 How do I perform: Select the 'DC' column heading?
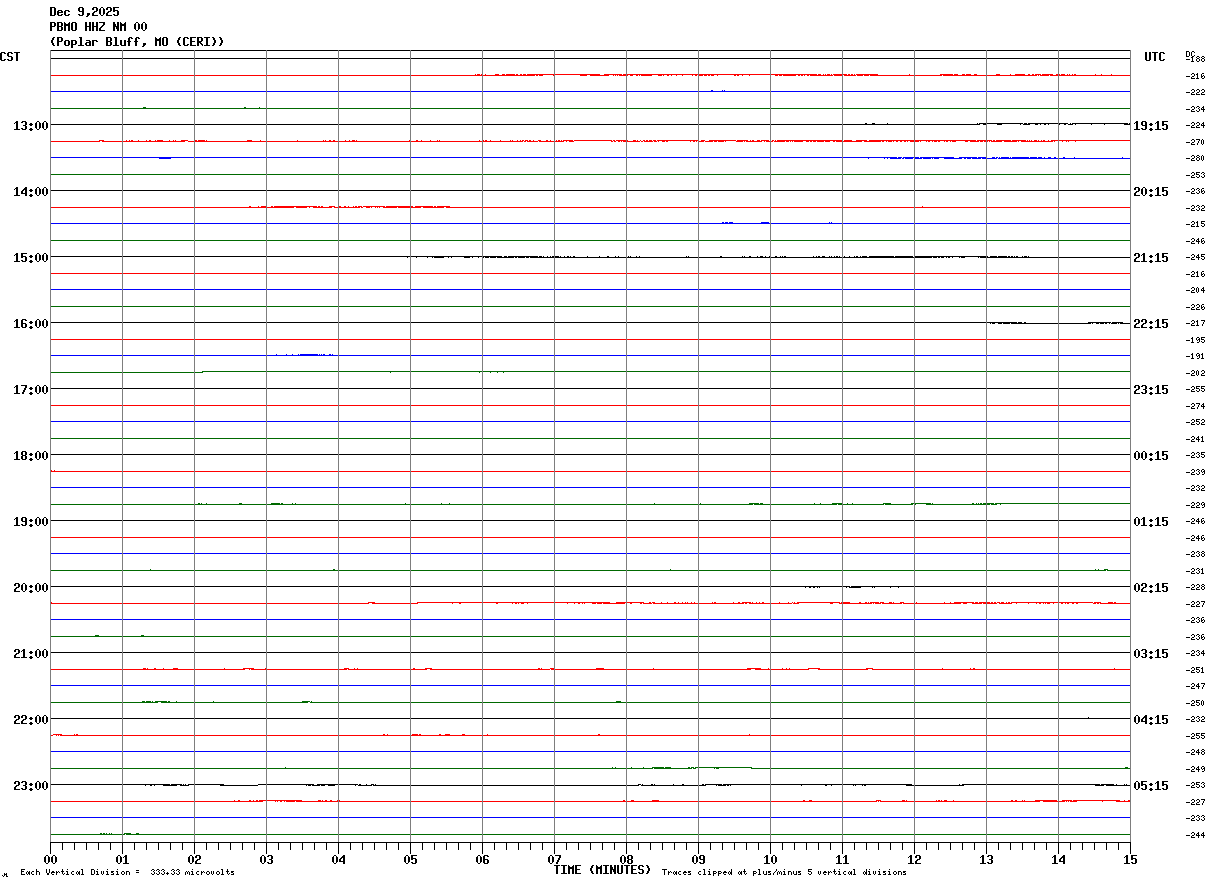tap(1190, 53)
